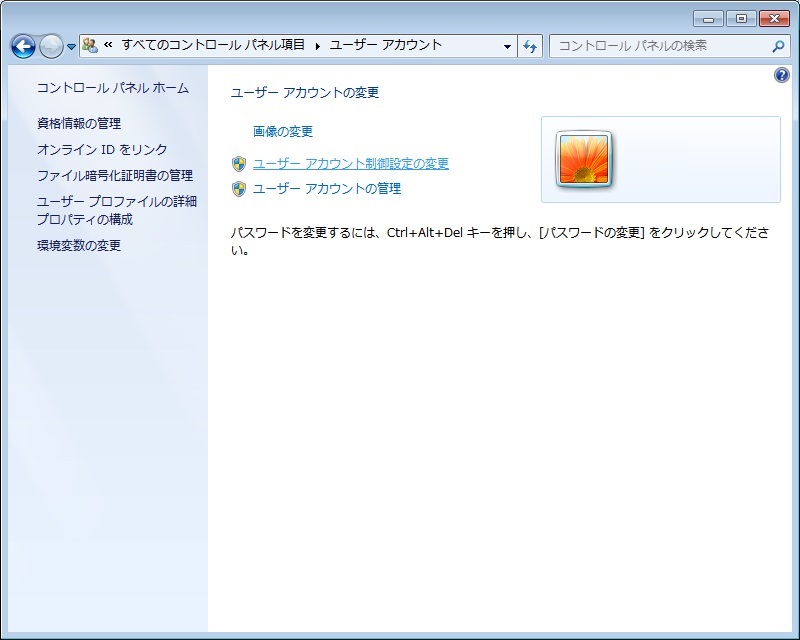800x640 pixels.
Task: Open the recent pages history dropdown arrow
Action: point(71,47)
